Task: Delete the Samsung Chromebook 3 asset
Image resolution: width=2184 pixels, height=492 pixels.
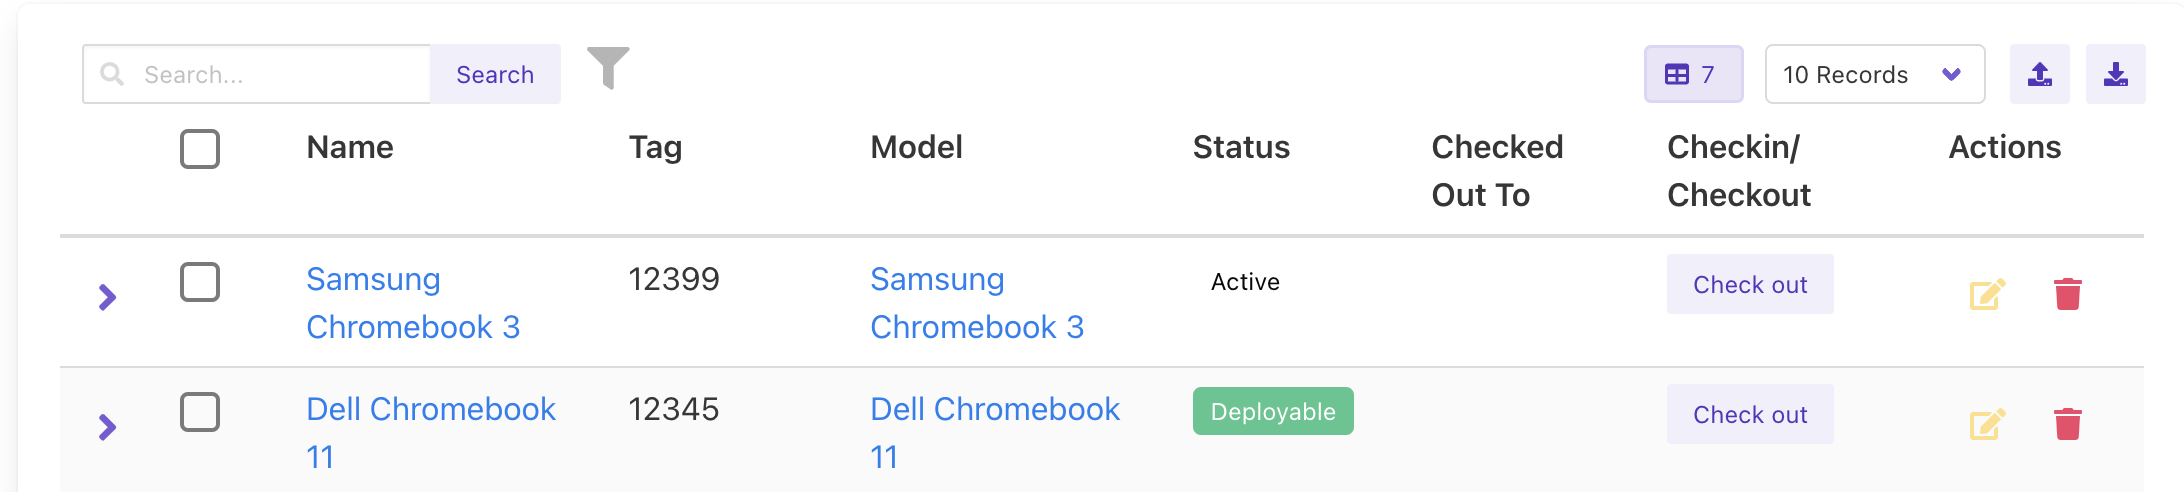Action: [2067, 295]
